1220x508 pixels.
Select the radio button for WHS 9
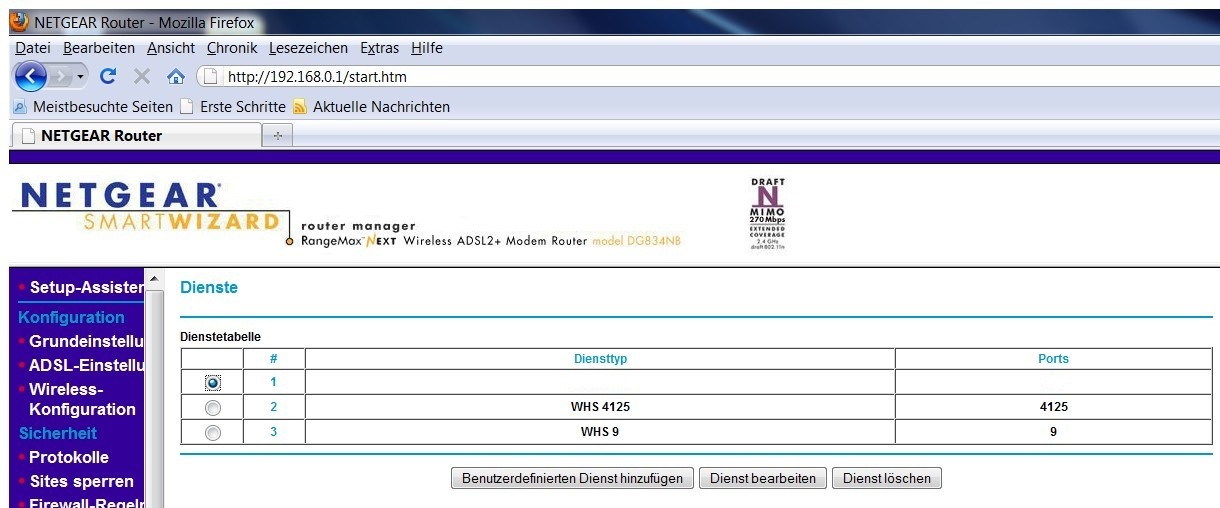[212, 432]
